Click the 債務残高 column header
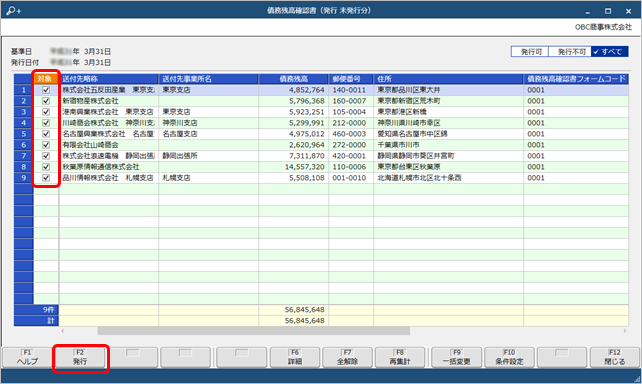Screen dimensions: 642x384 [294, 79]
